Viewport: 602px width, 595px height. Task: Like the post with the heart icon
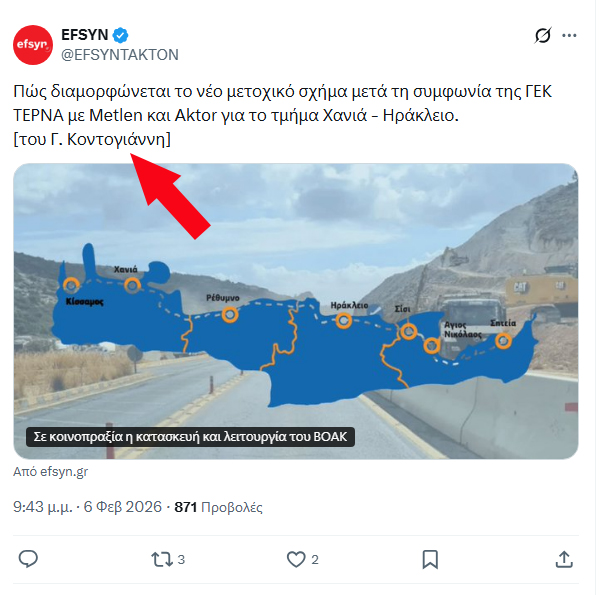coord(296,559)
